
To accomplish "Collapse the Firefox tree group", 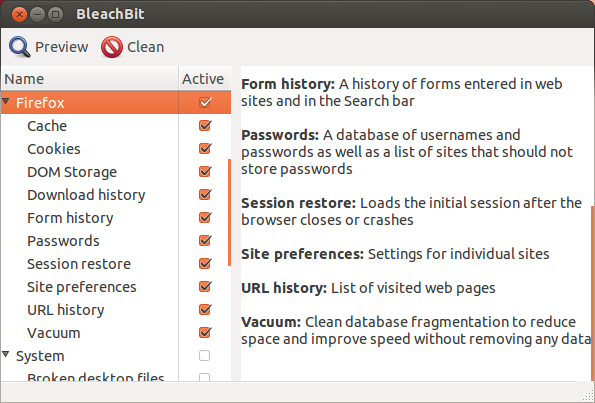I will point(5,101).
